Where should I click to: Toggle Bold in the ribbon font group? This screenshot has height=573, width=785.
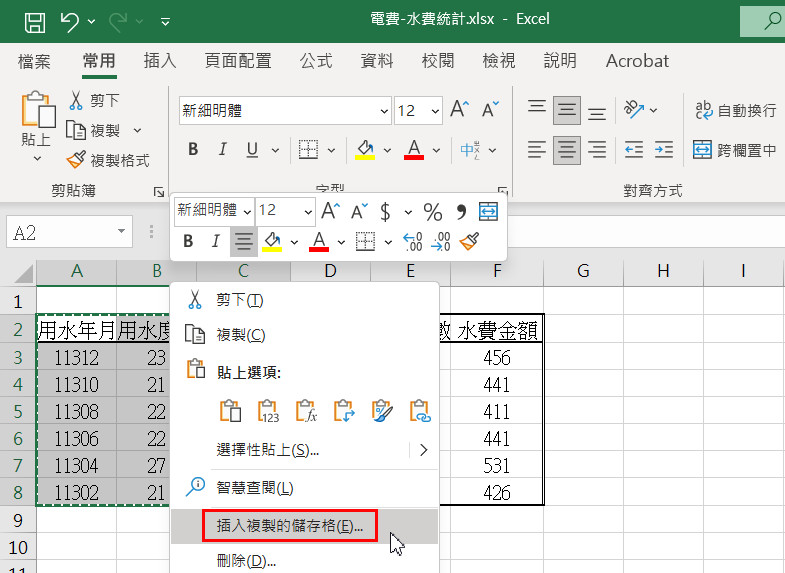(193, 150)
